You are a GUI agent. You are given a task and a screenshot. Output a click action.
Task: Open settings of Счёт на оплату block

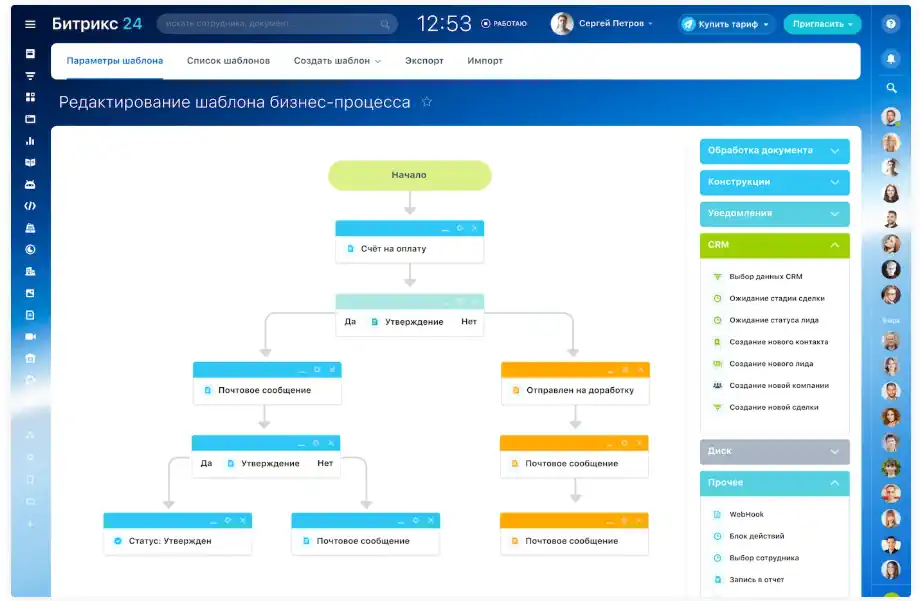460,228
